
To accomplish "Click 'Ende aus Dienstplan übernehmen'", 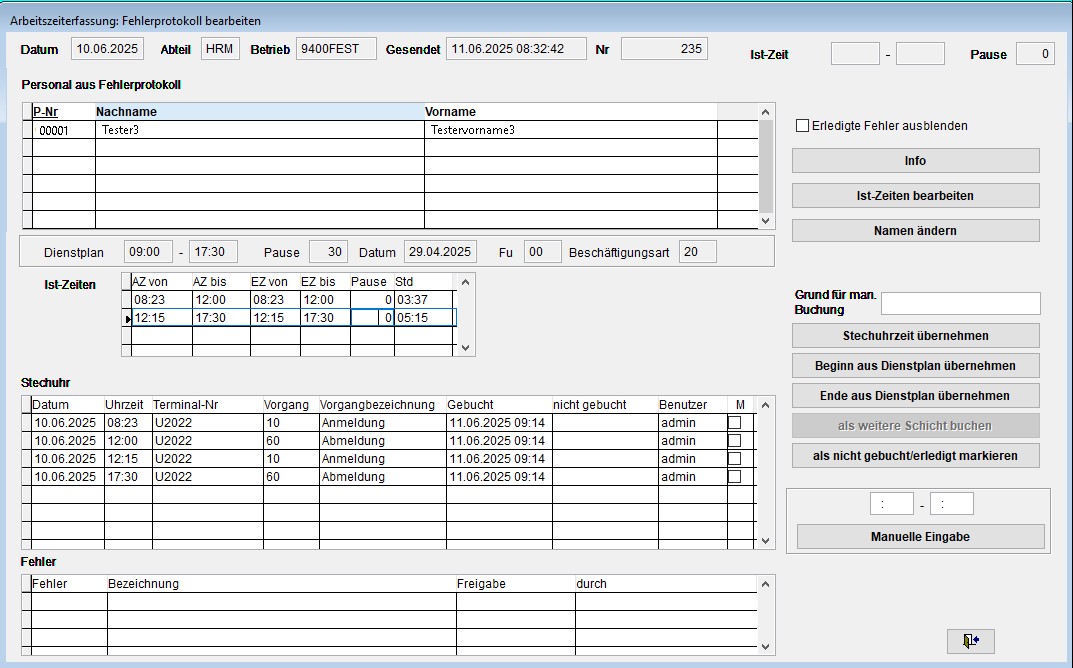I will (916, 396).
